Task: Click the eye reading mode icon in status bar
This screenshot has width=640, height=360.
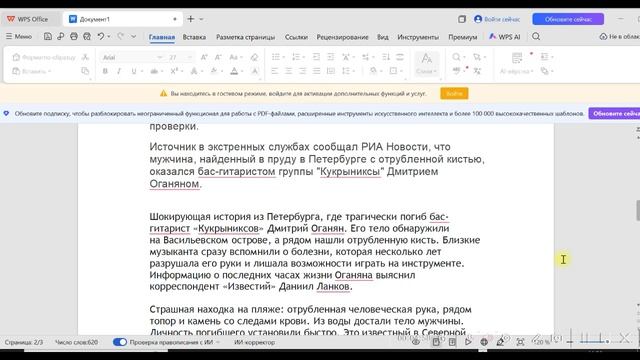Action: coord(416,342)
